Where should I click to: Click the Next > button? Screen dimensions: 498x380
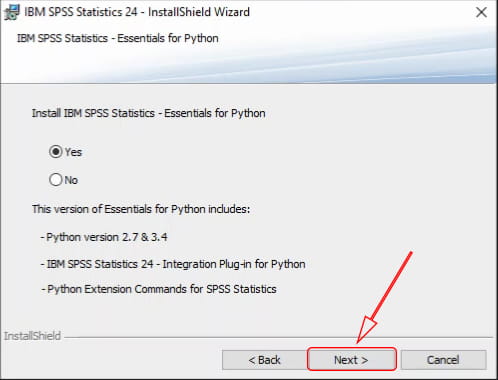click(352, 360)
